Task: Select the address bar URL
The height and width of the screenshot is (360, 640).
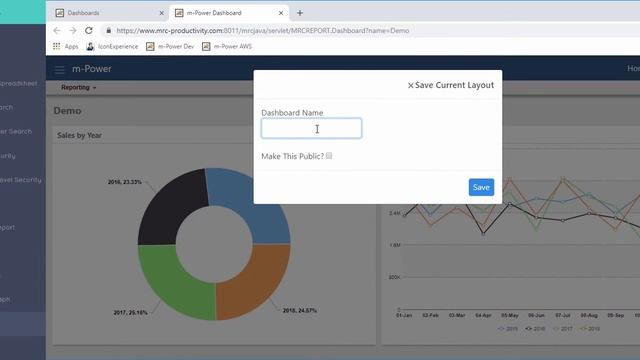Action: pyautogui.click(x=262, y=31)
